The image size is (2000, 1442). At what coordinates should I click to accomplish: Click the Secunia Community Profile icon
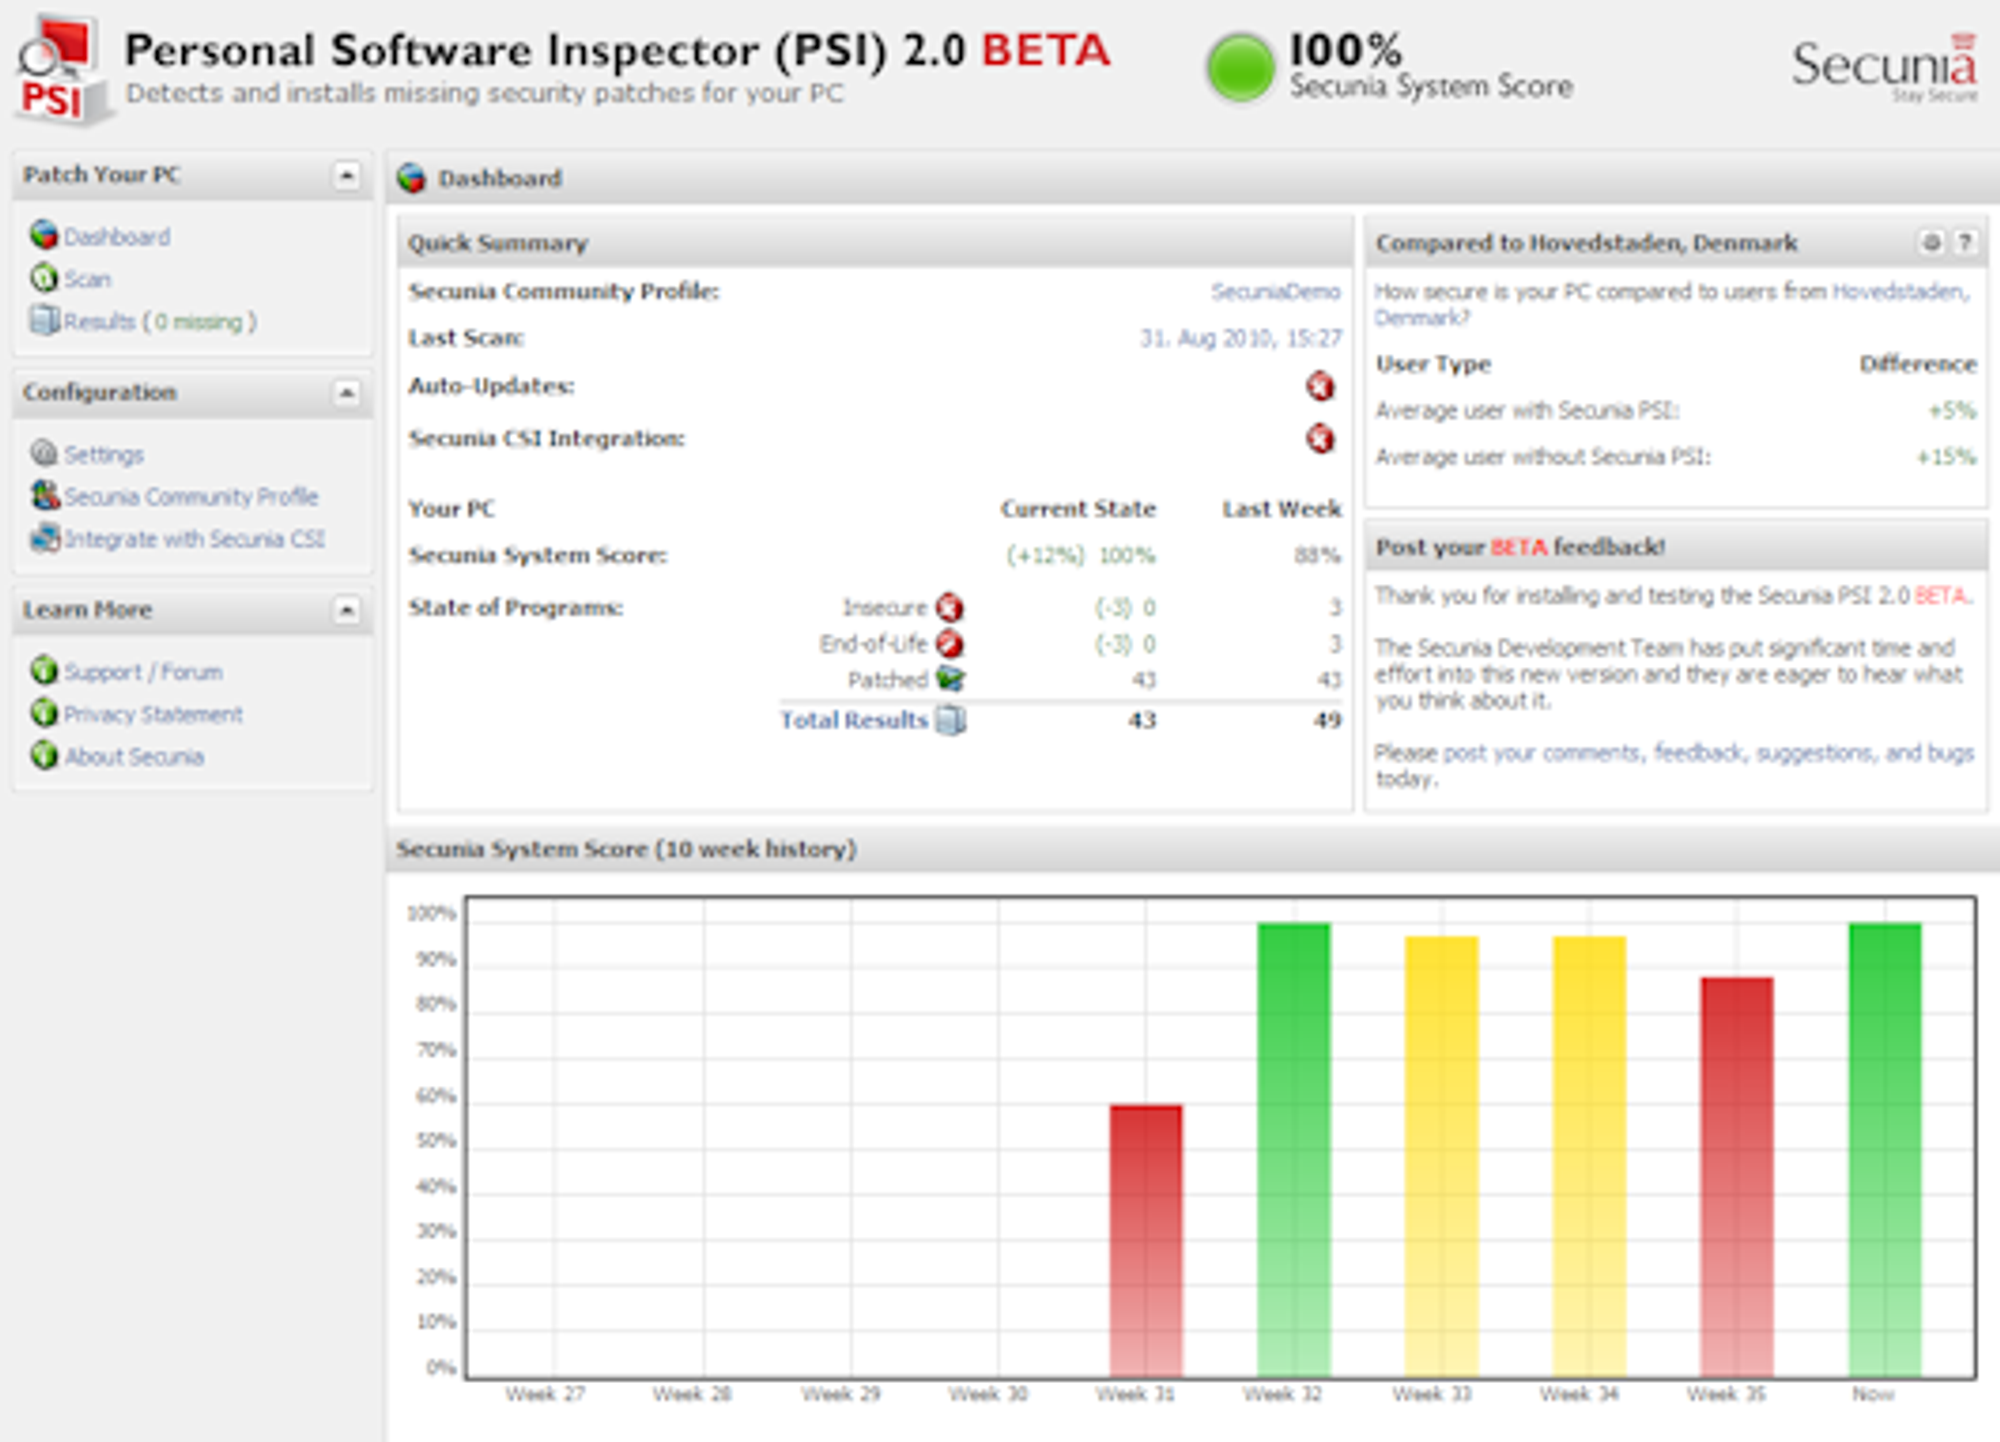pyautogui.click(x=44, y=495)
